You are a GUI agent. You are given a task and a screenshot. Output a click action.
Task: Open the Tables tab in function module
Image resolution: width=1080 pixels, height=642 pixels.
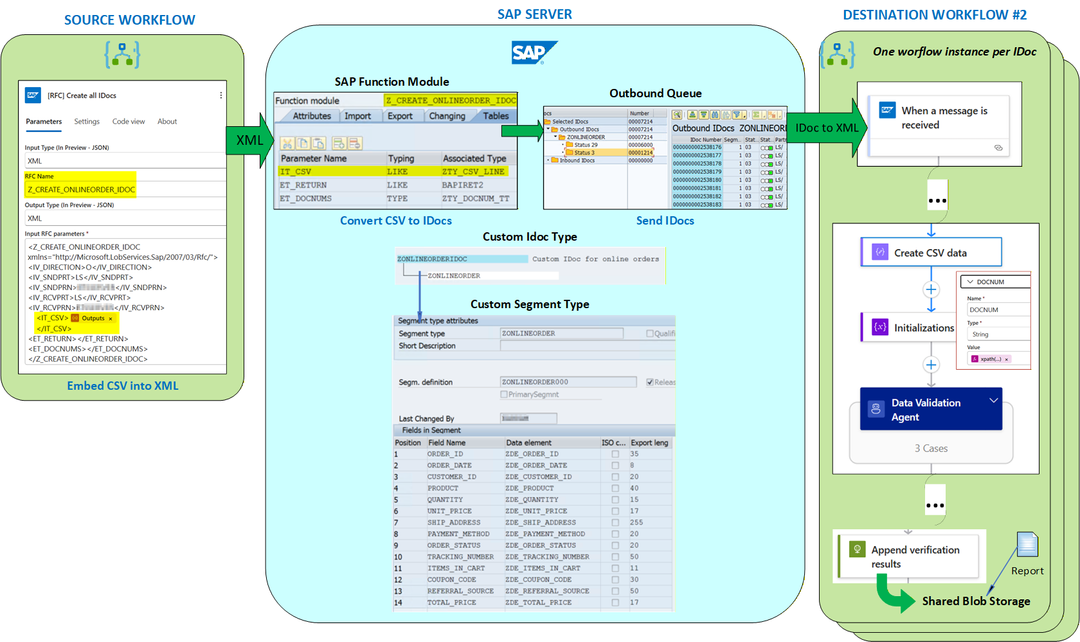(495, 116)
